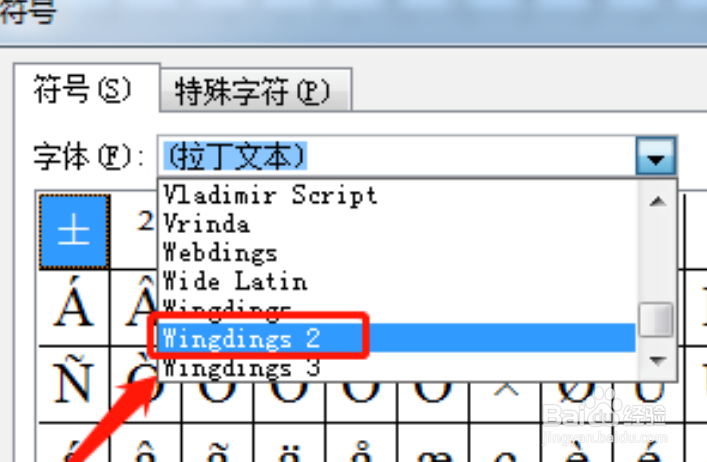Select Wingdings 3 in the font list
The width and height of the screenshot is (707, 462).
(x=397, y=367)
